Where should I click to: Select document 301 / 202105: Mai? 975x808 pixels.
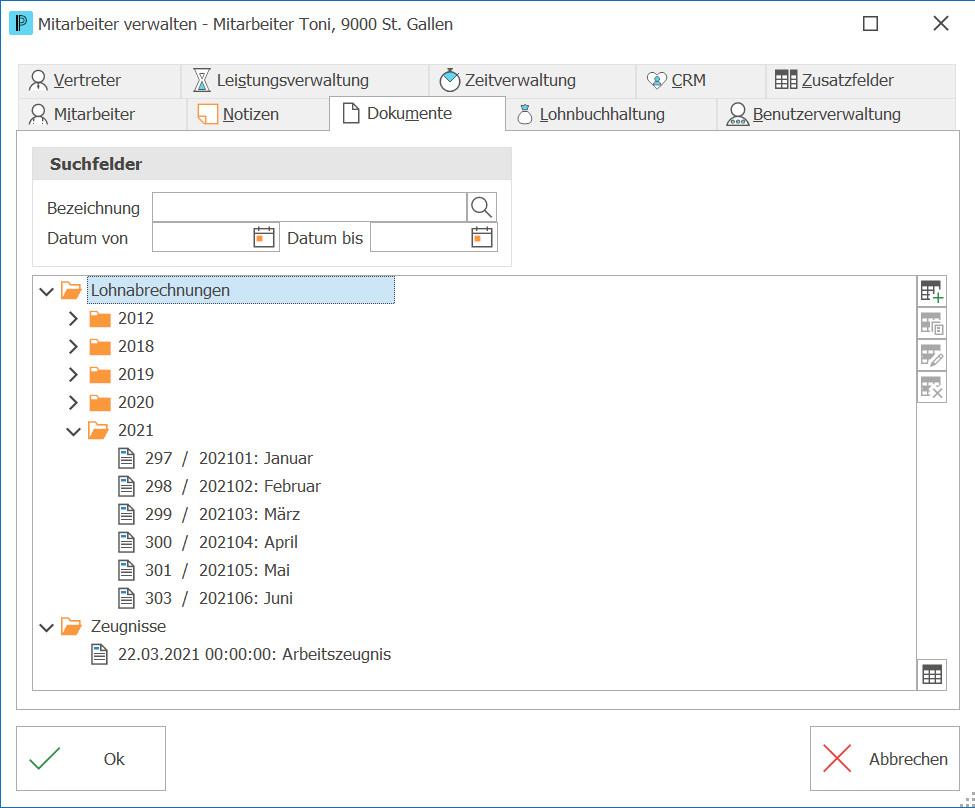click(x=218, y=570)
